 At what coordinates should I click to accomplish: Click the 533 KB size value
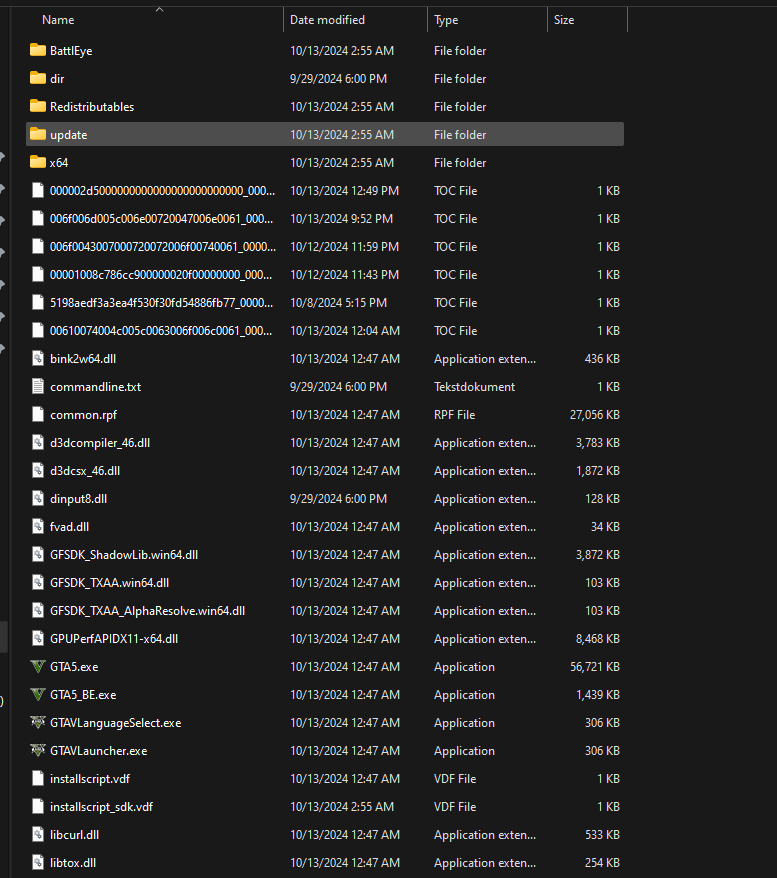click(602, 835)
